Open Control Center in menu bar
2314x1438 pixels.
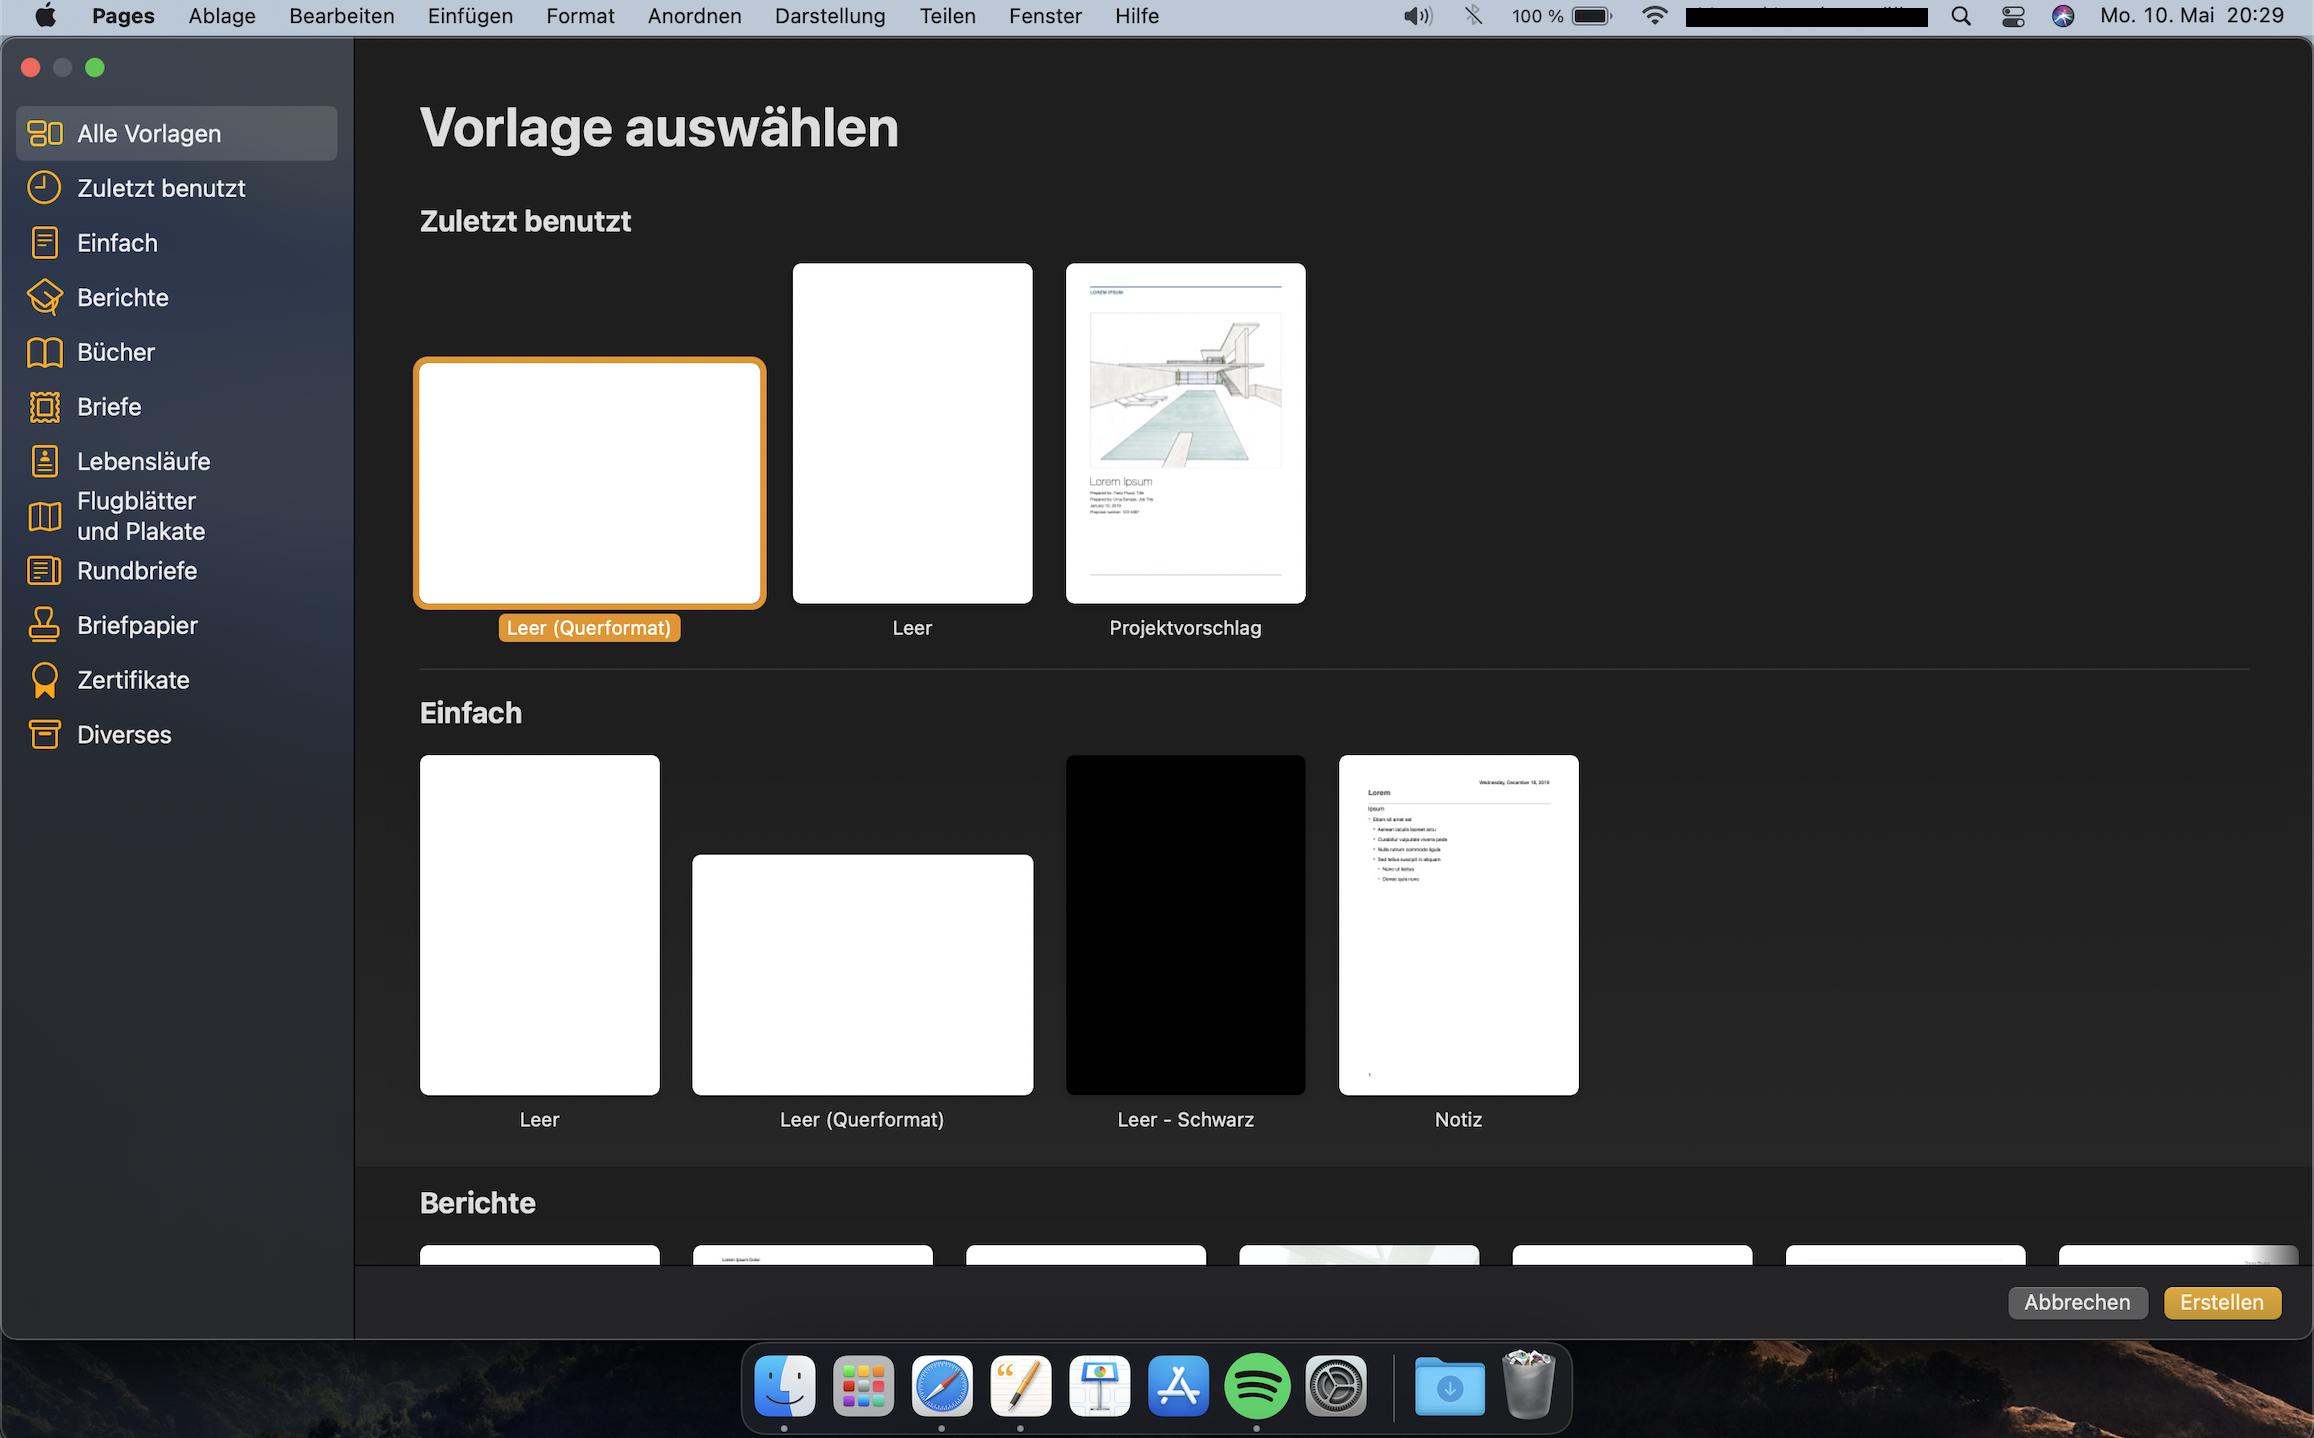(x=2013, y=16)
